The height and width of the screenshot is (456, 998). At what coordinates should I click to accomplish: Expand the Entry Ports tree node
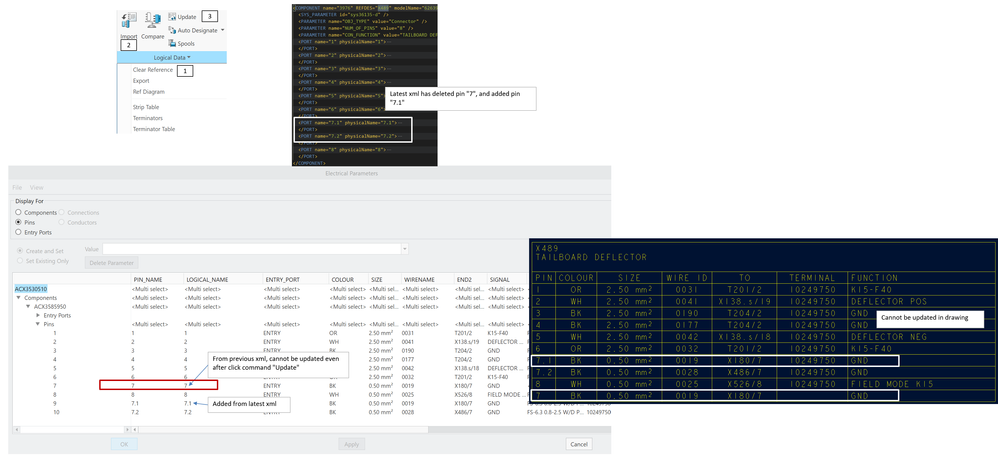point(35,315)
